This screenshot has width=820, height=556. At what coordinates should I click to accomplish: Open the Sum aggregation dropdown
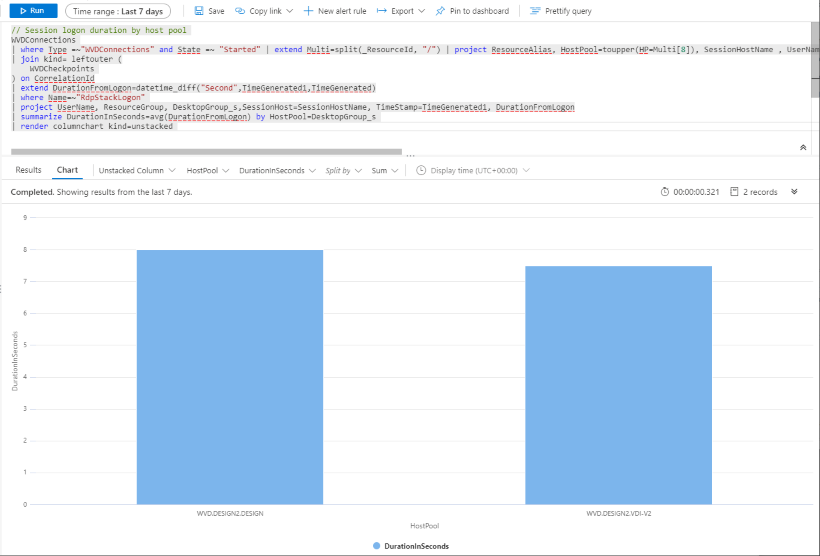384,171
